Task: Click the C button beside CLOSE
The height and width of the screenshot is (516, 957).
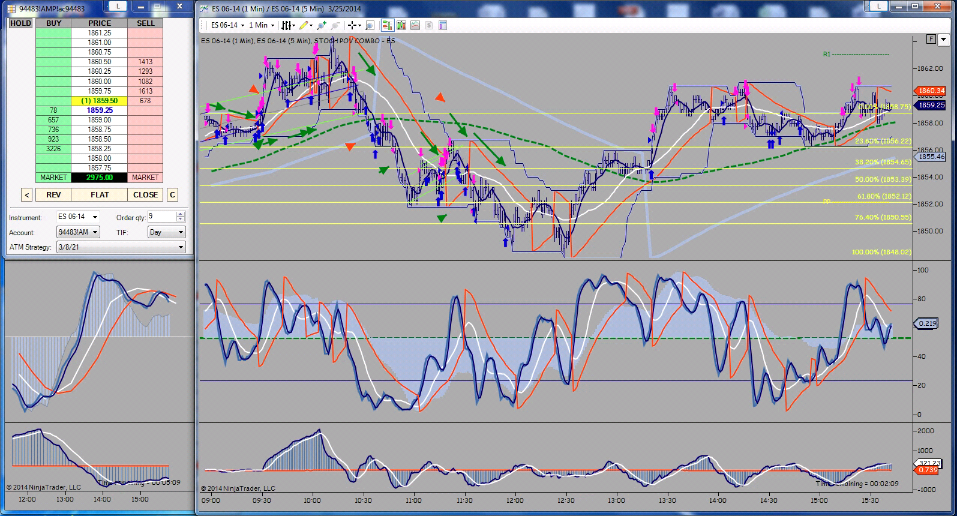Action: [x=172, y=195]
